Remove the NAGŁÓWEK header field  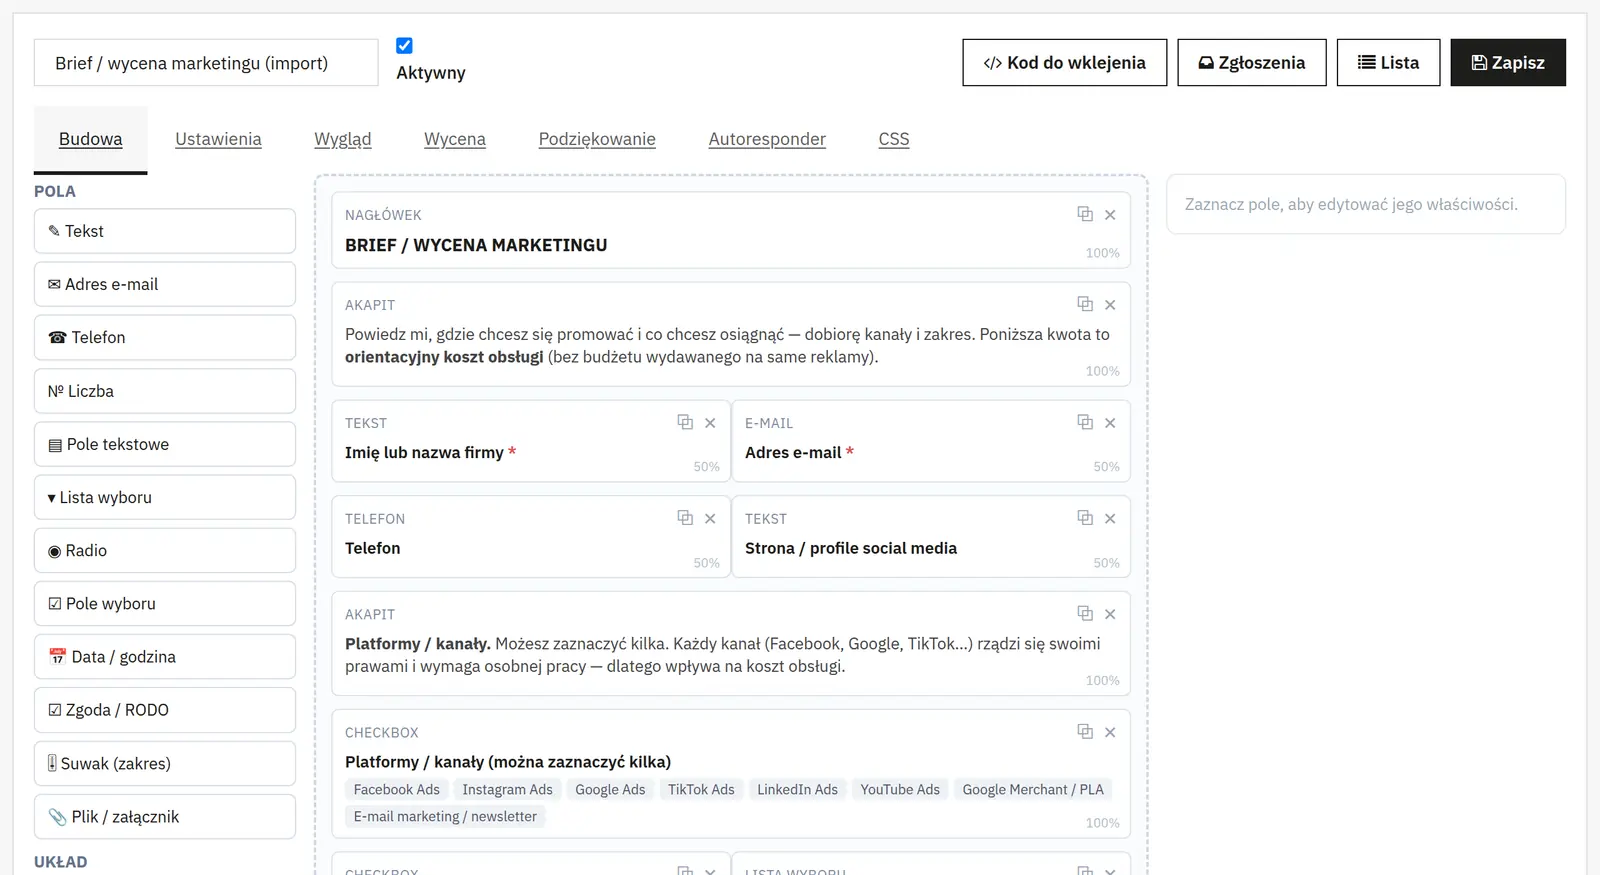point(1110,215)
